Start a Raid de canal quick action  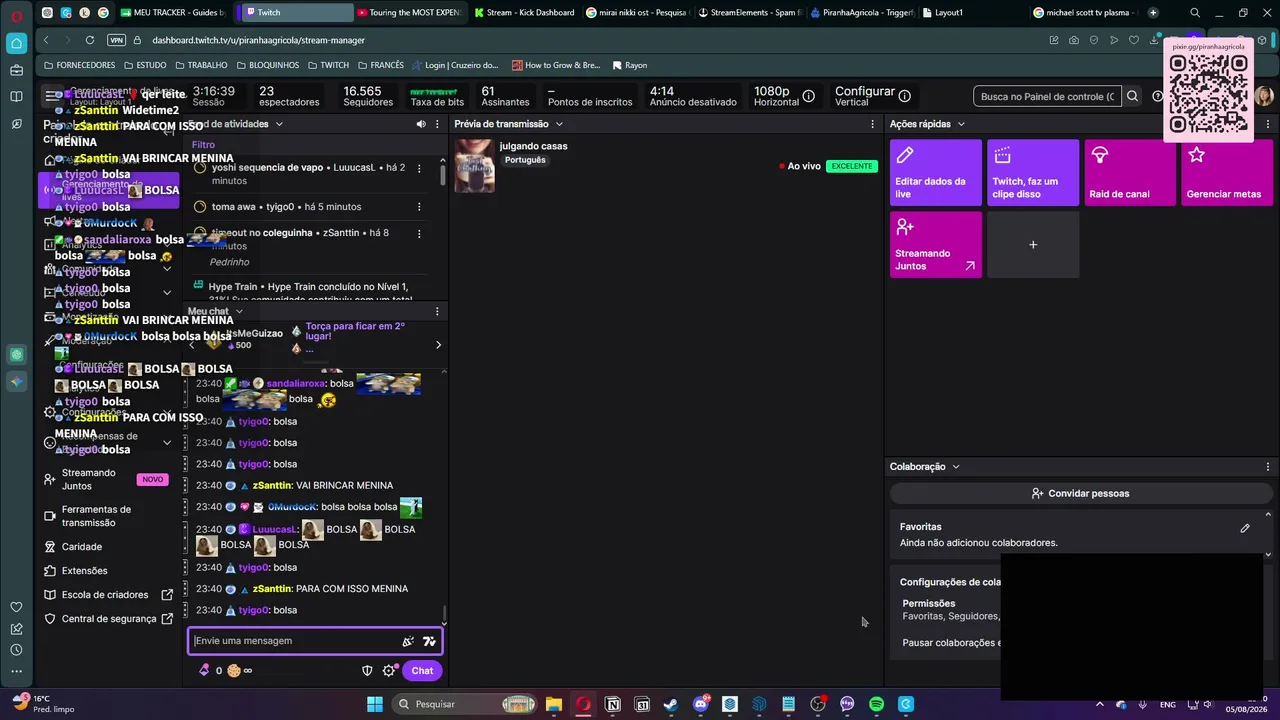coord(1130,173)
